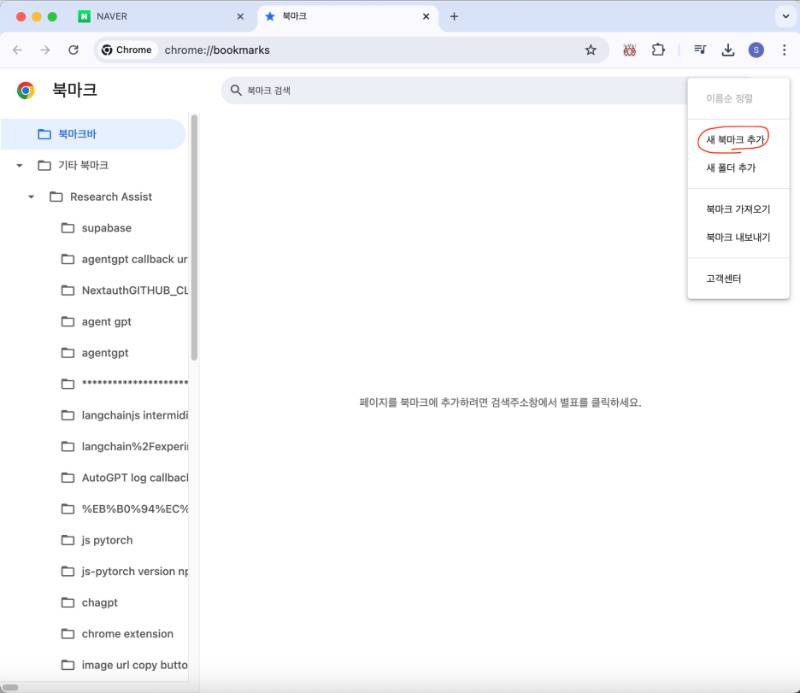Screen dimensions: 800x693
Task: Reload the page
Action: 73,50
